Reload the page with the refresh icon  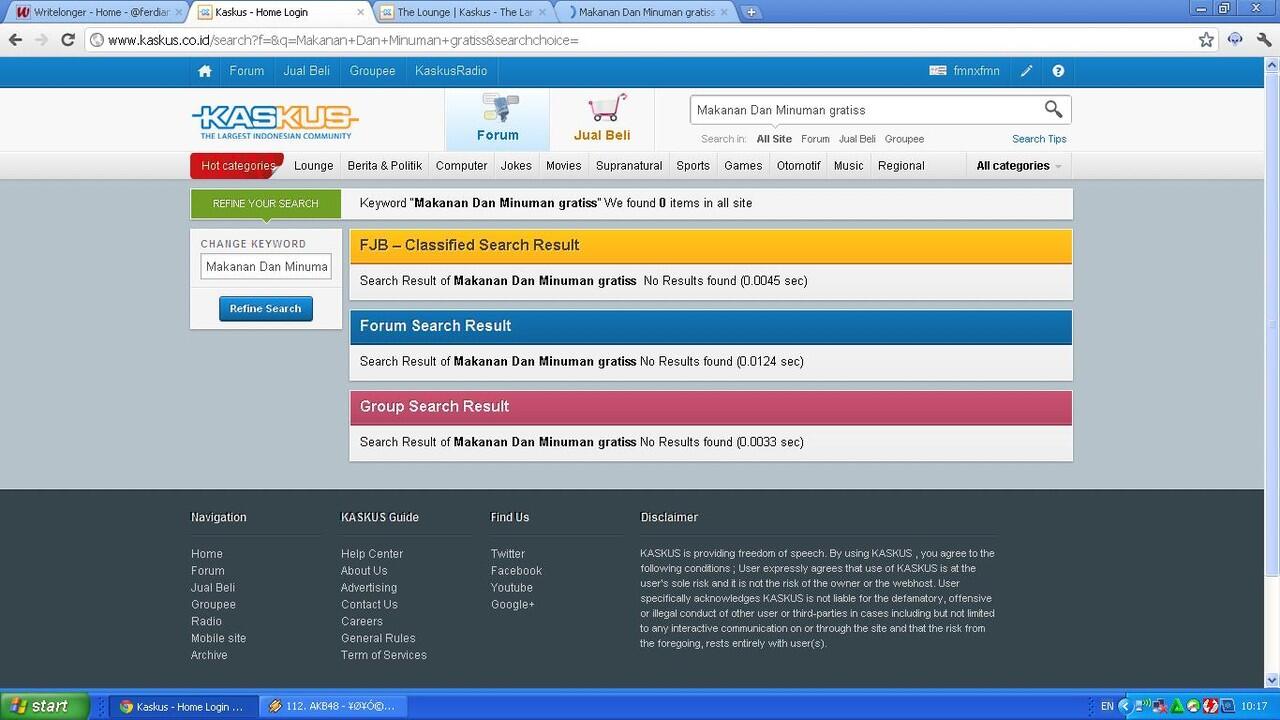(x=68, y=40)
